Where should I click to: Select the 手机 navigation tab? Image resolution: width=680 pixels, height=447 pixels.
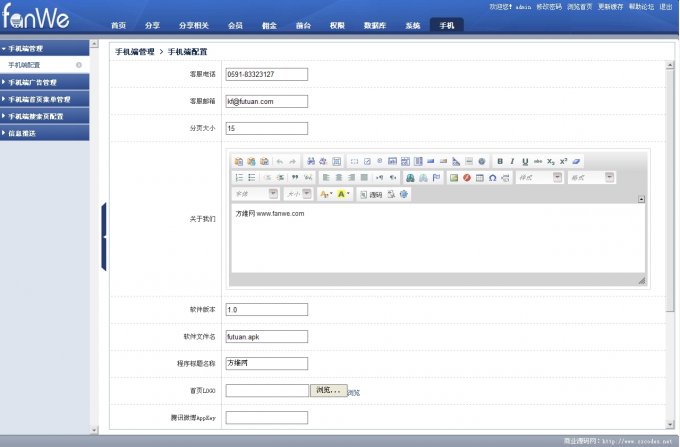coord(447,25)
